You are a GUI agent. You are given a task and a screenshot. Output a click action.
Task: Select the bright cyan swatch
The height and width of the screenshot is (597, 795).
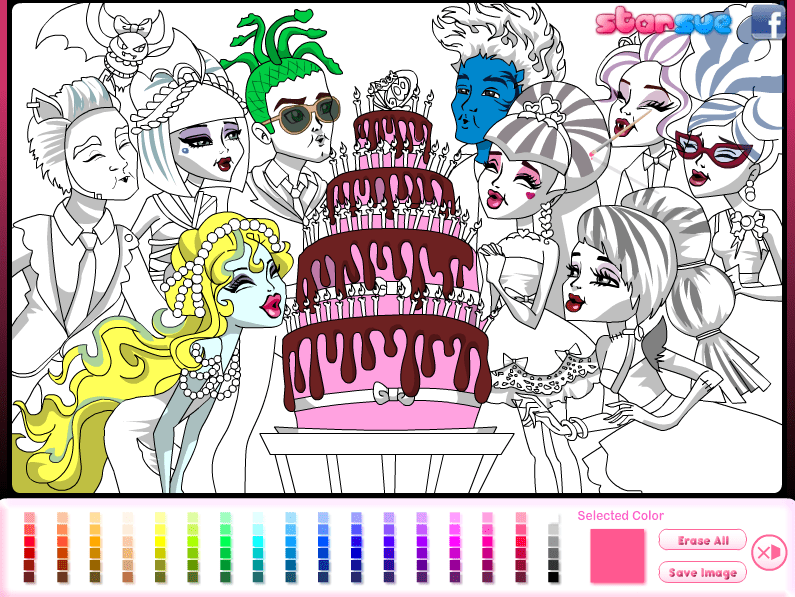point(258,541)
